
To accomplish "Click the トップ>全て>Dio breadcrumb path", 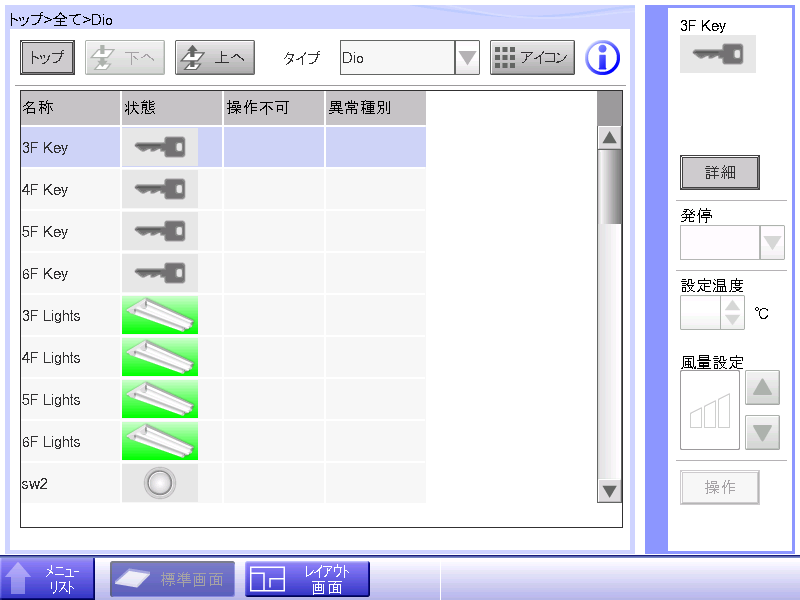I will [x=61, y=20].
